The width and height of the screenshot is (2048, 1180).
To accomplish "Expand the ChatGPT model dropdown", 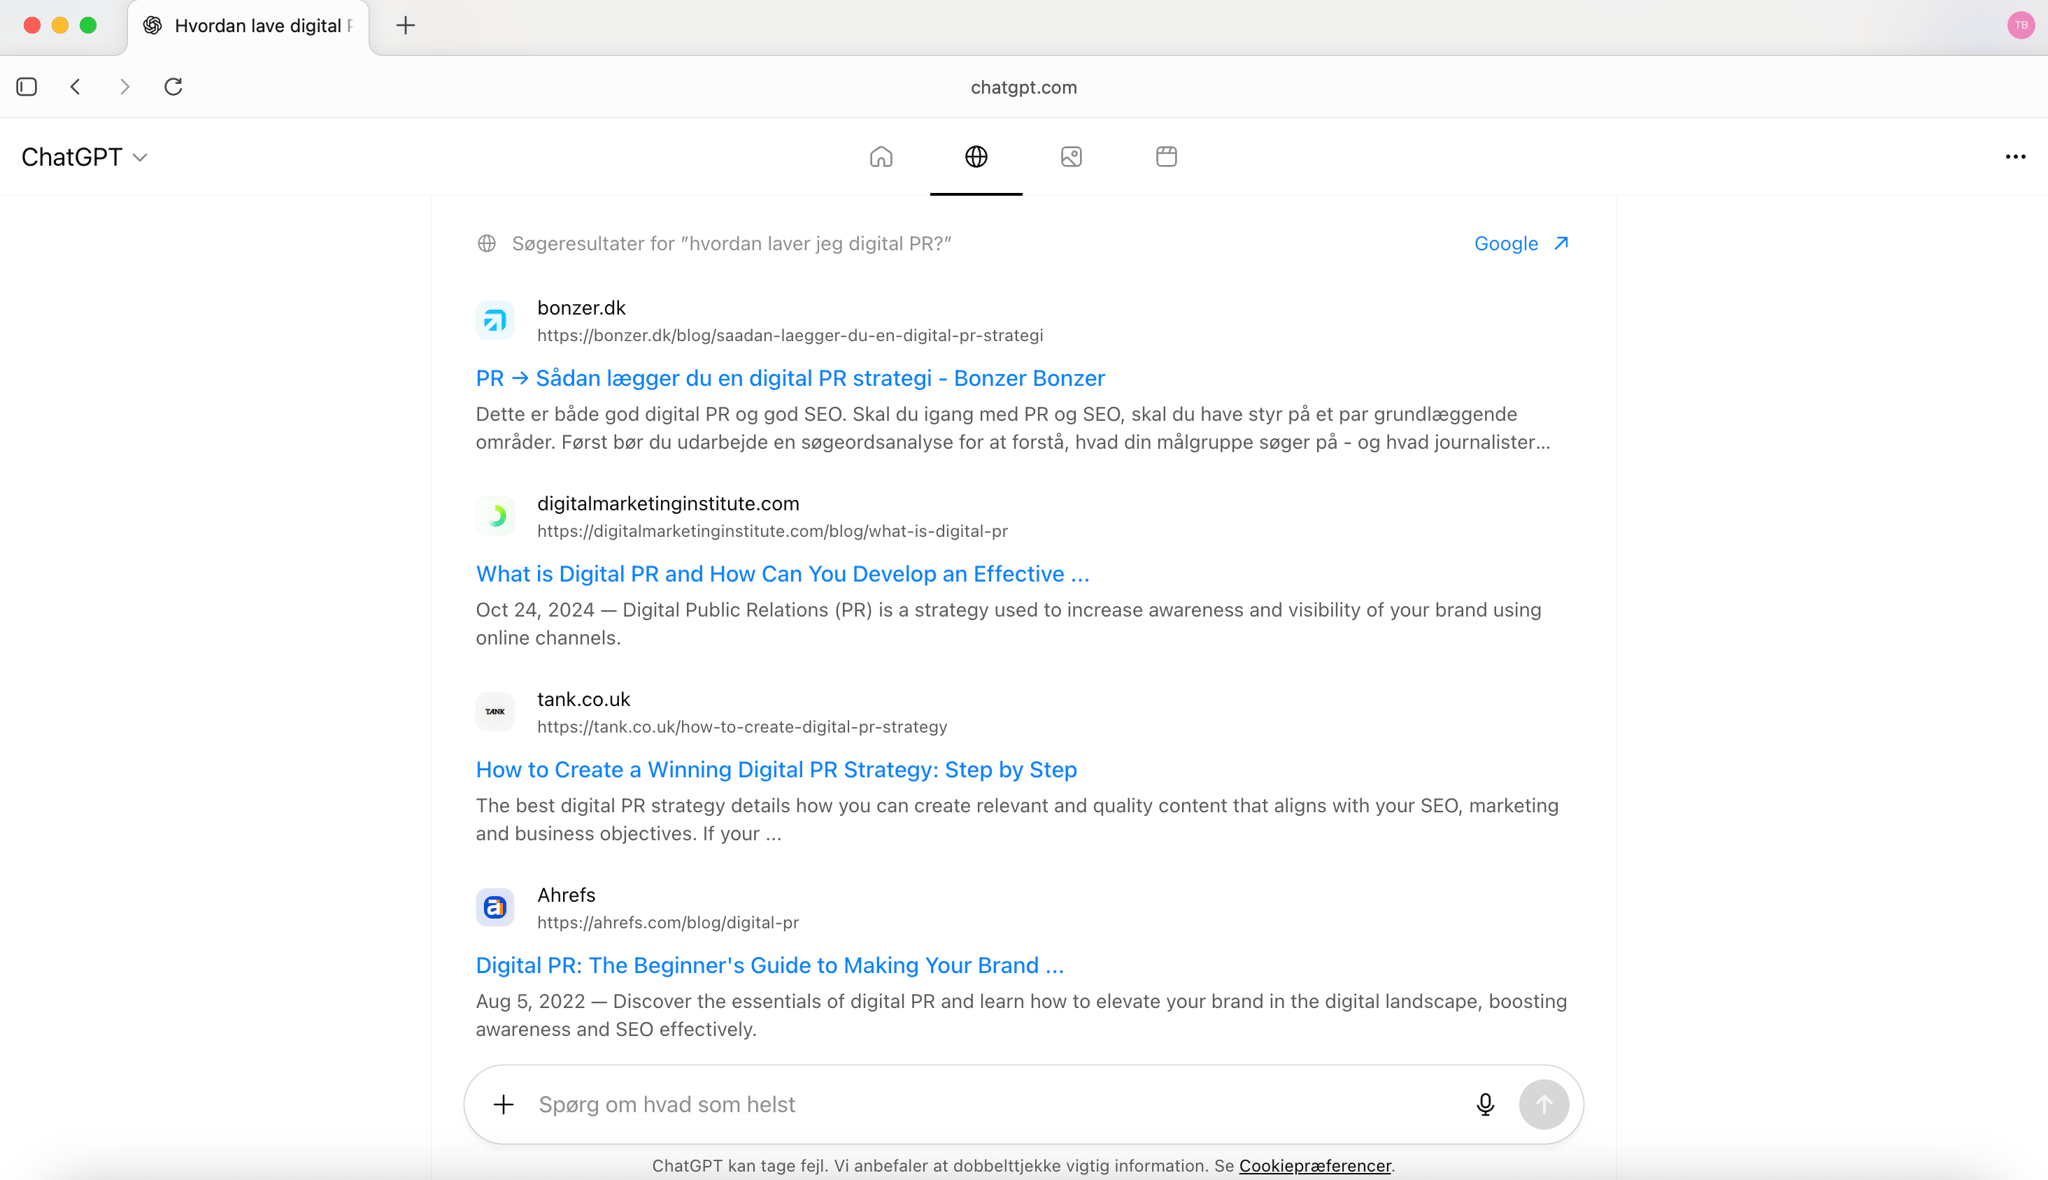I will point(84,157).
